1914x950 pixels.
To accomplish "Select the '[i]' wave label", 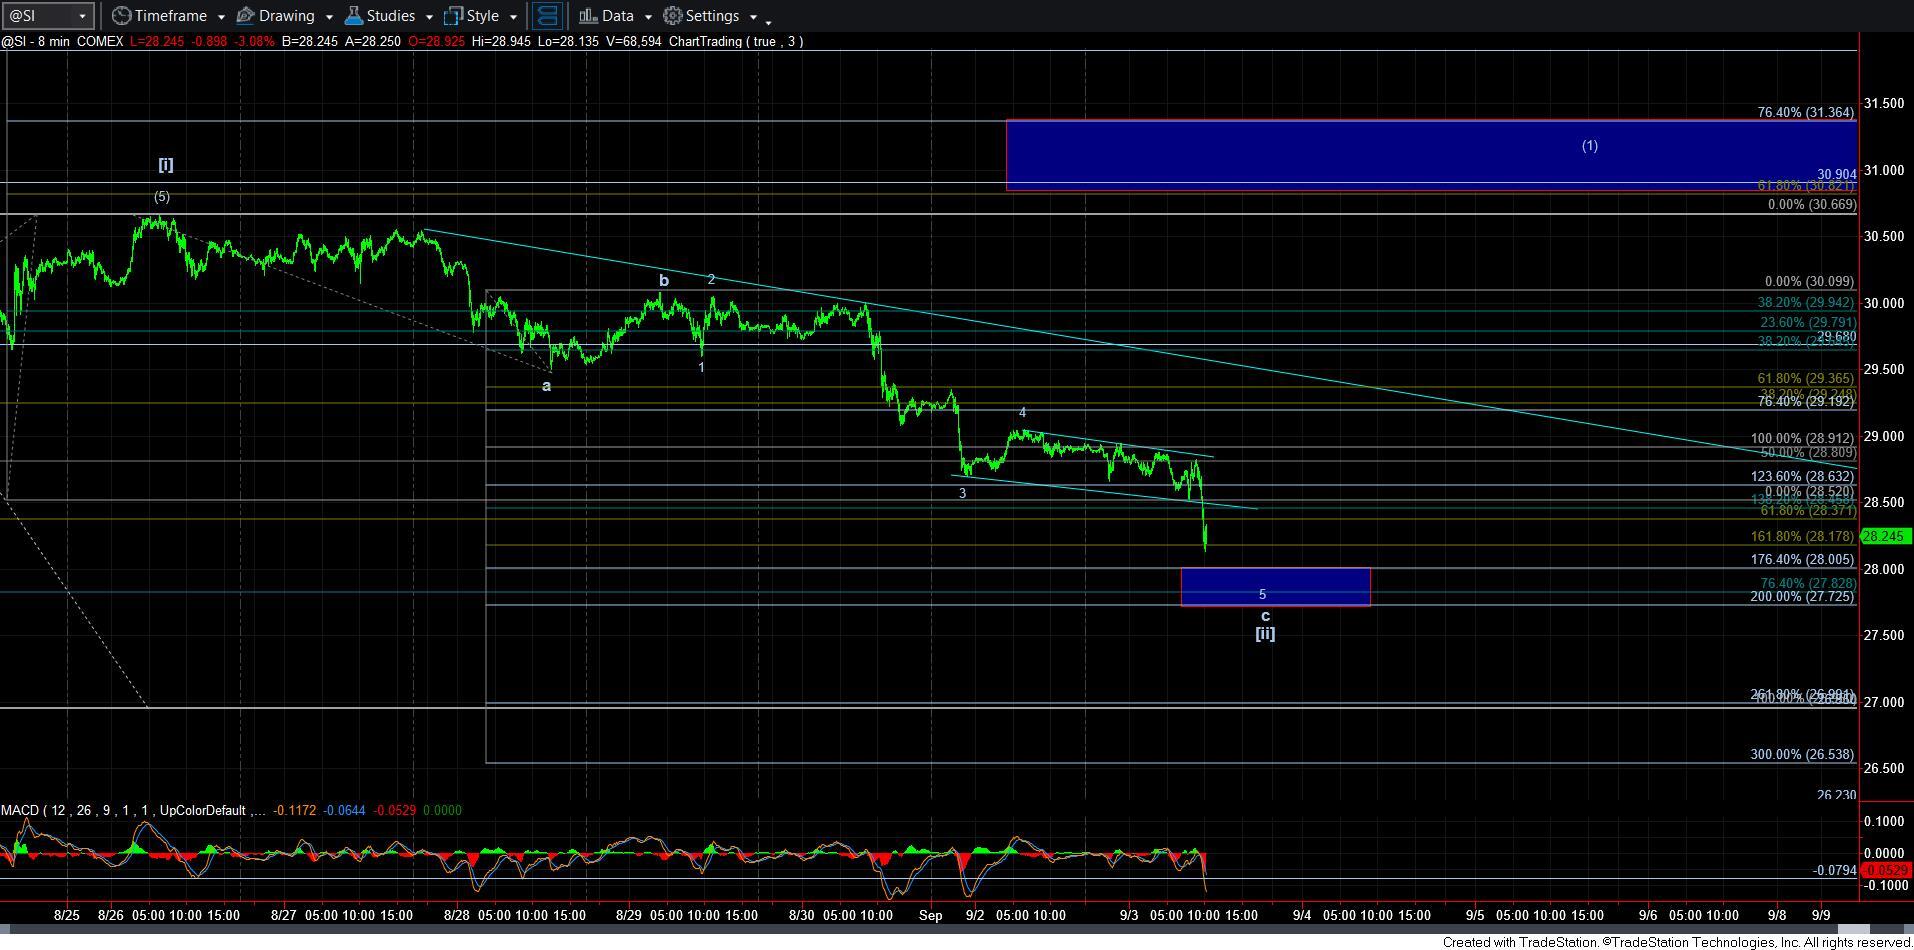I will click(x=165, y=164).
